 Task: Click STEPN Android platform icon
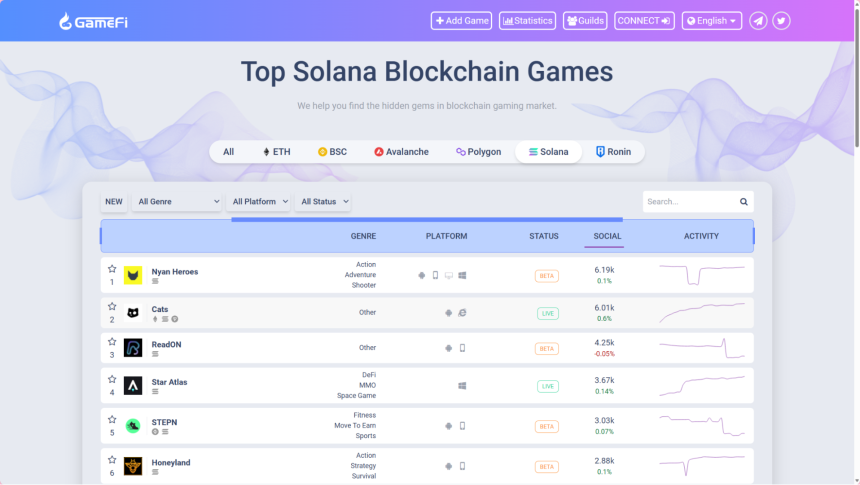[x=449, y=426]
